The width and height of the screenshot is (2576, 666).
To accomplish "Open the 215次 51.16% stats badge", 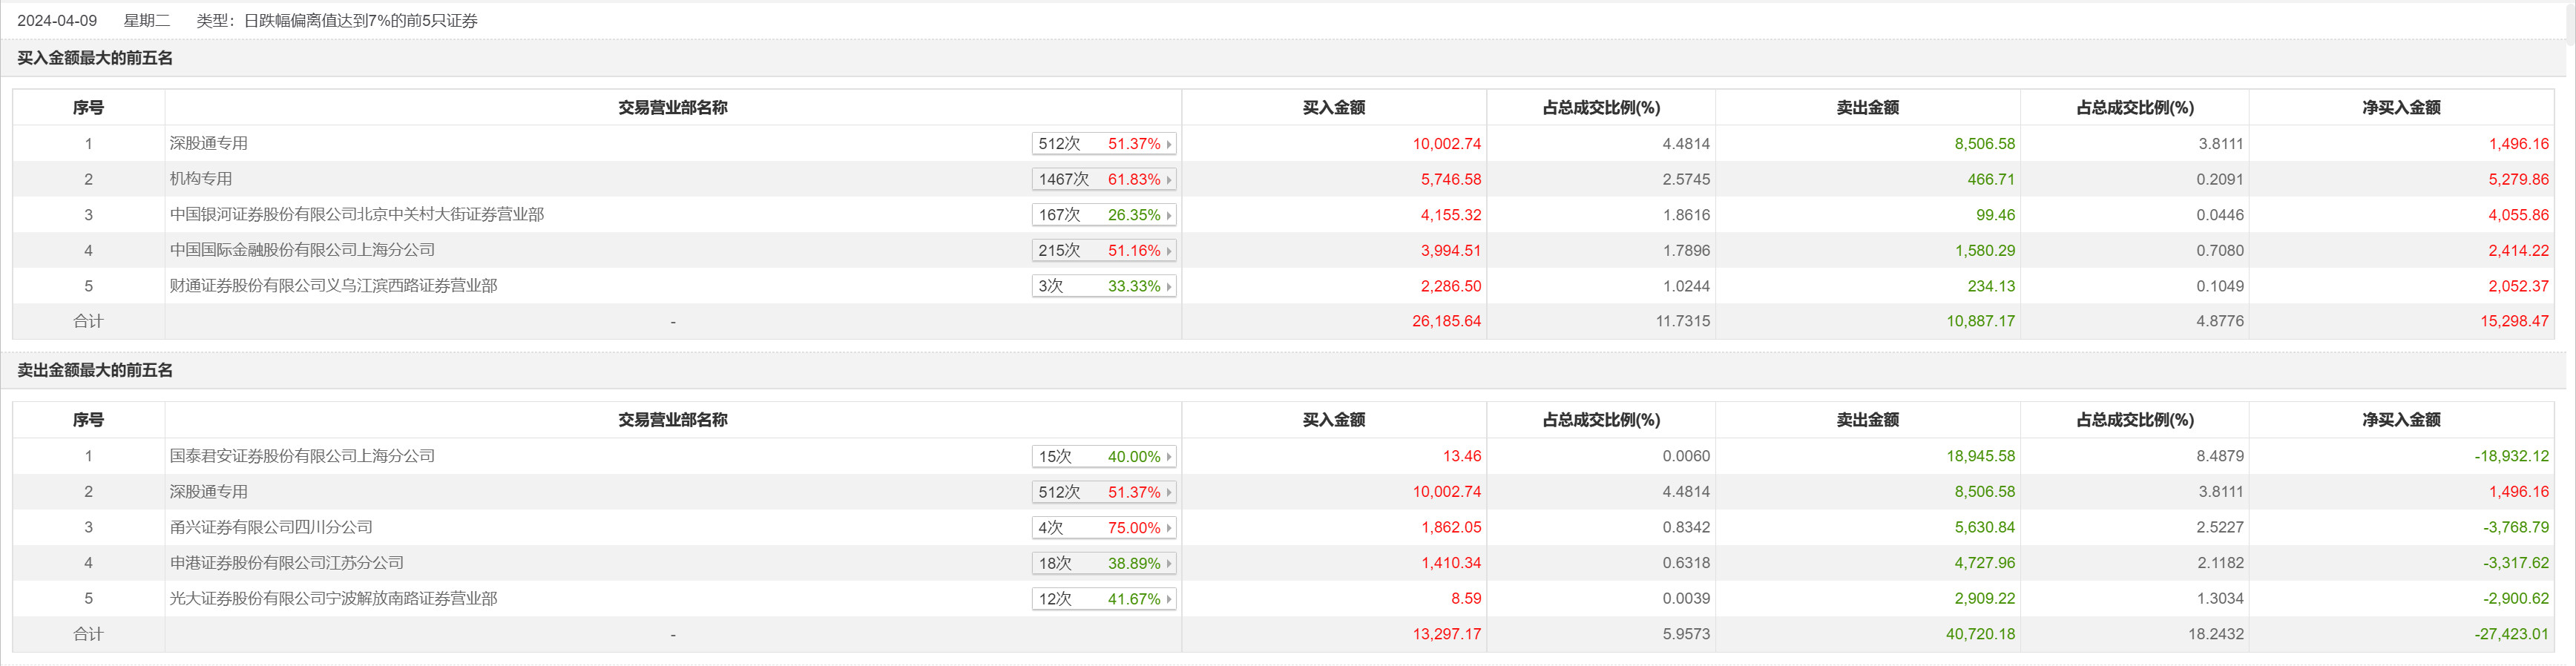I will coord(1103,251).
